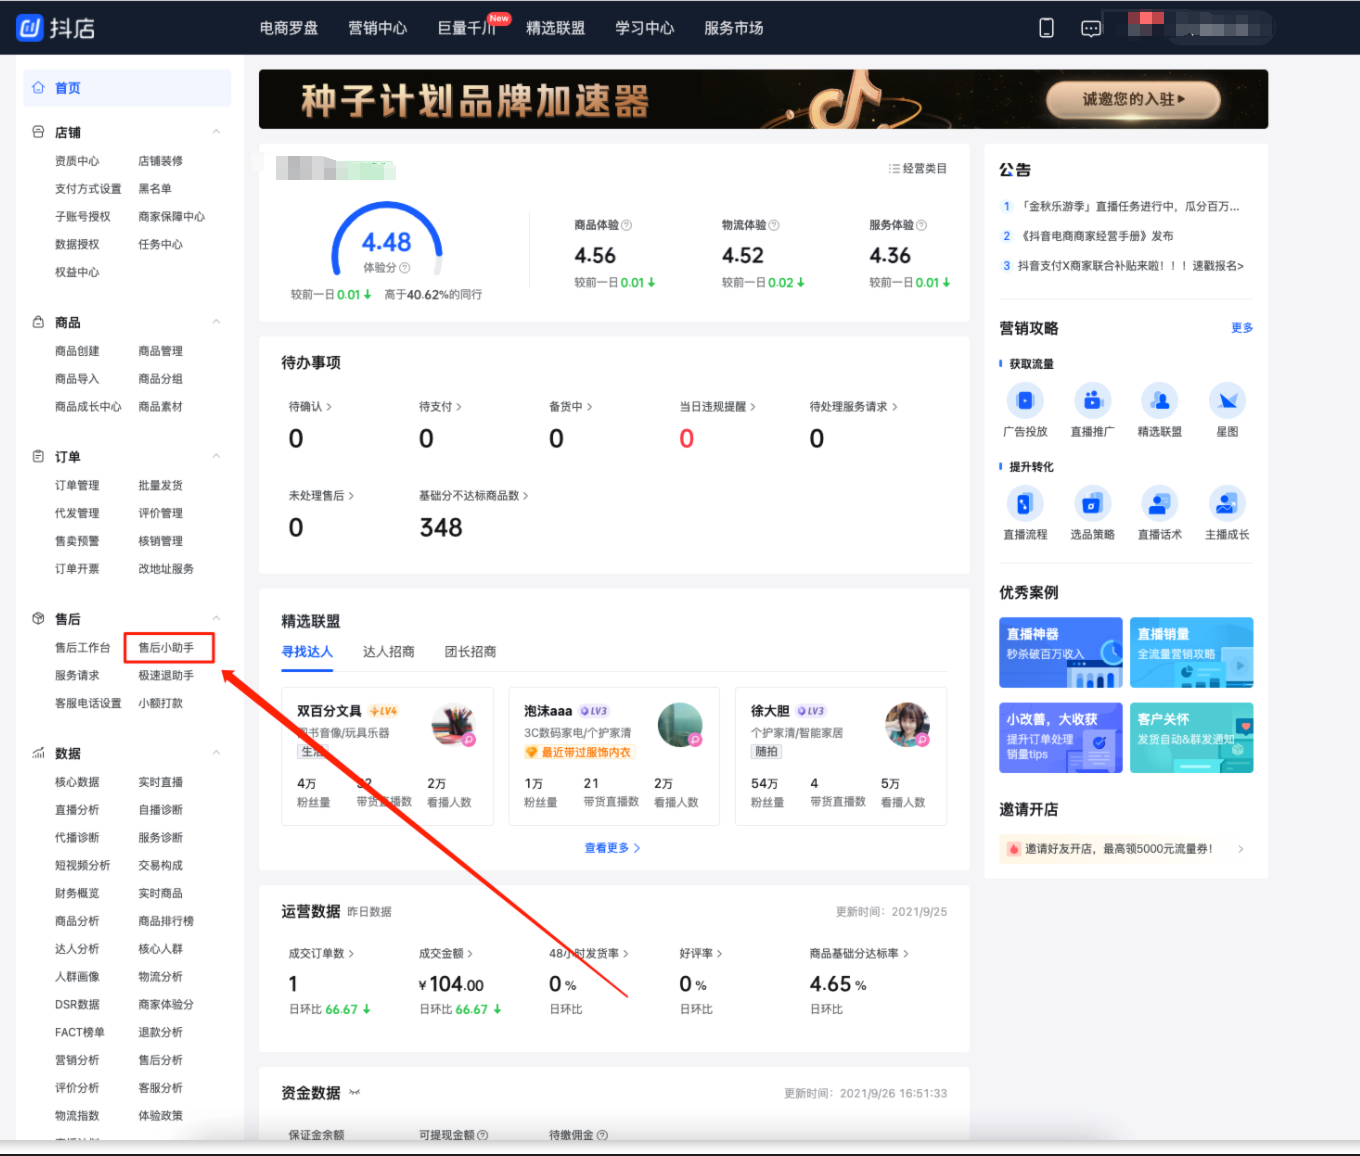
Task: Click help icon beside 商品体验
Action: click(x=627, y=225)
